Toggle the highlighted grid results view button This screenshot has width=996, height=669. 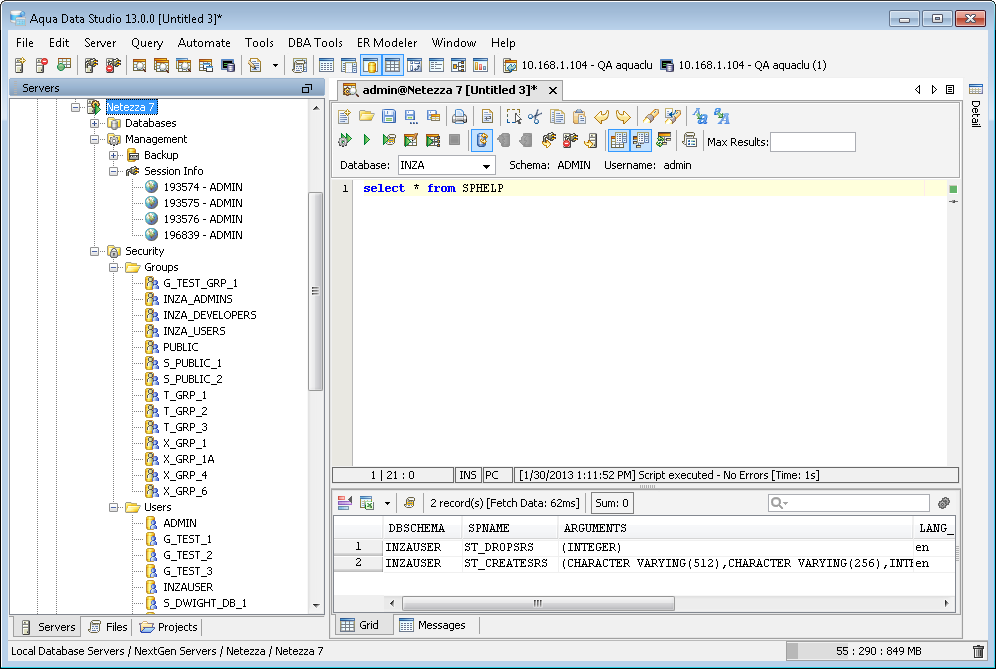coord(618,141)
